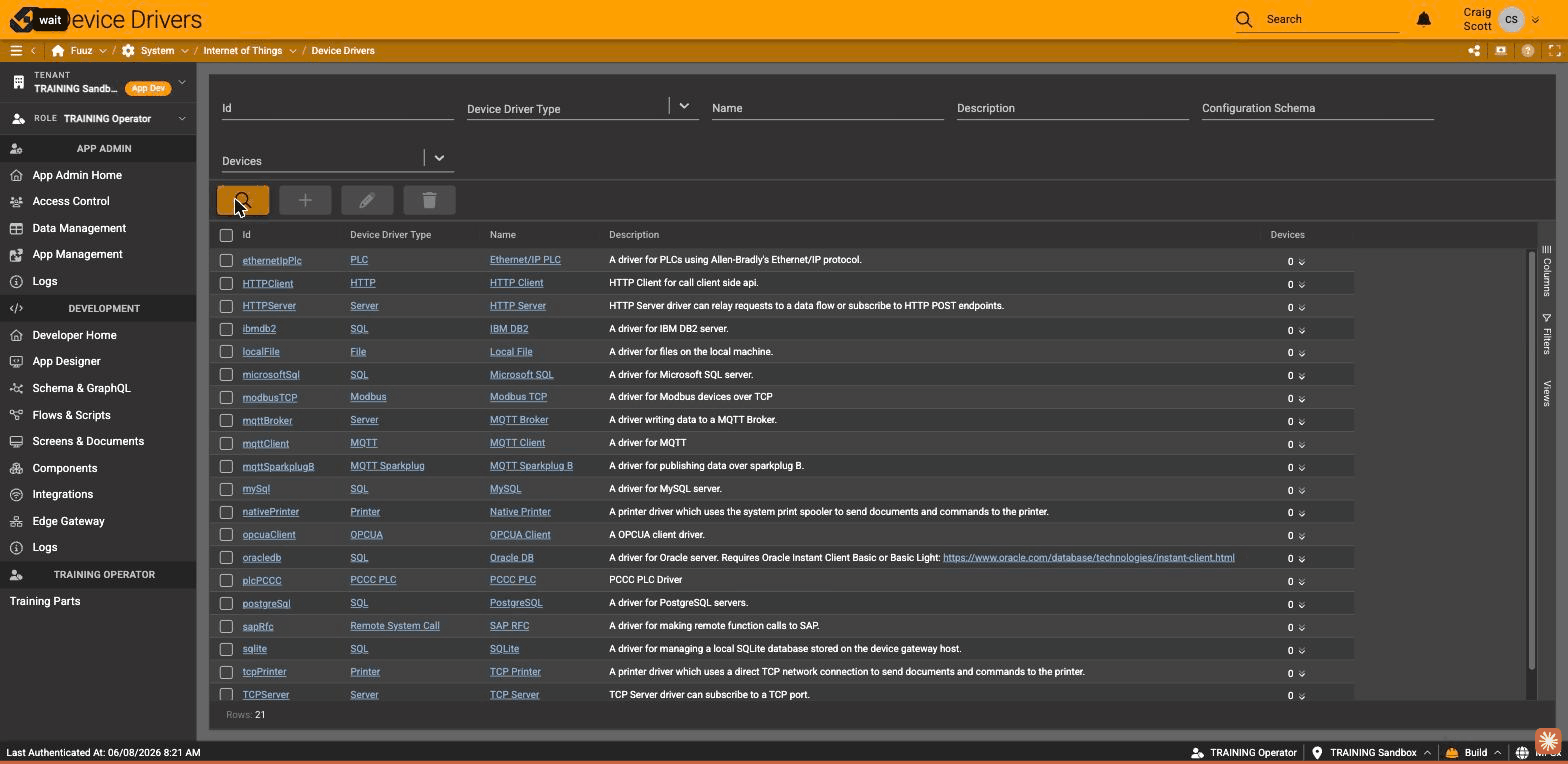This screenshot has height=764, width=1568.
Task: Check the oracledb row checkbox
Action: (226, 558)
